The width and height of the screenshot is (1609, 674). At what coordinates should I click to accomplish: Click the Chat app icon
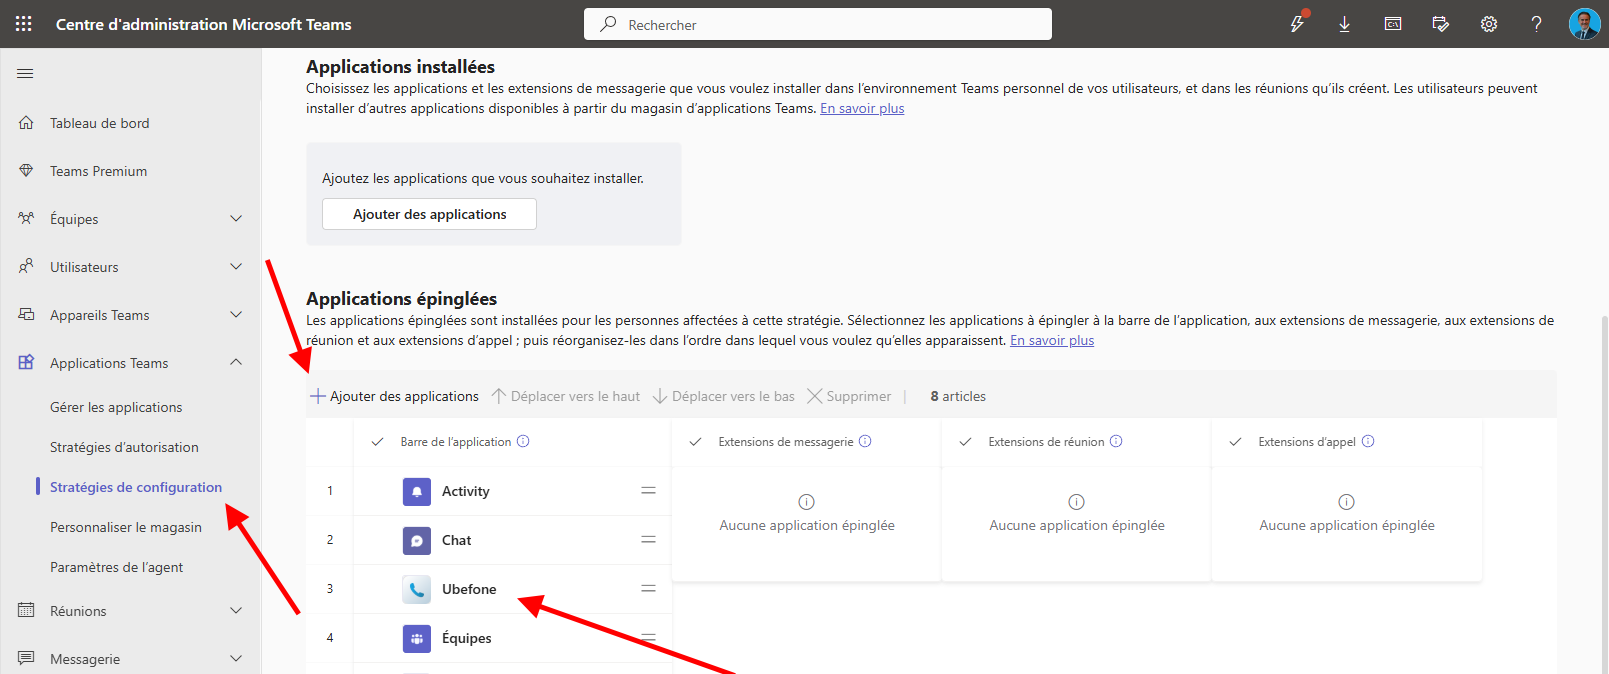coord(417,540)
